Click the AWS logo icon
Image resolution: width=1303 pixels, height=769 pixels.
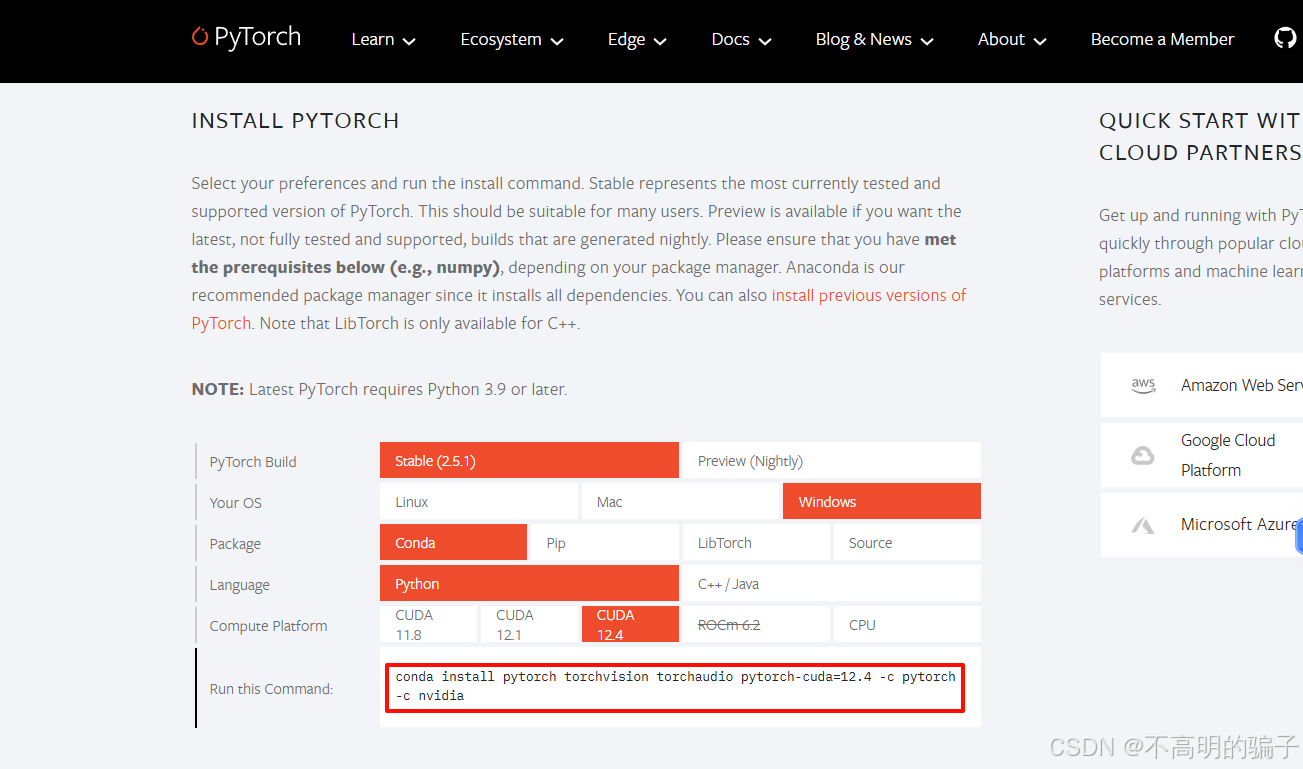[x=1143, y=385]
